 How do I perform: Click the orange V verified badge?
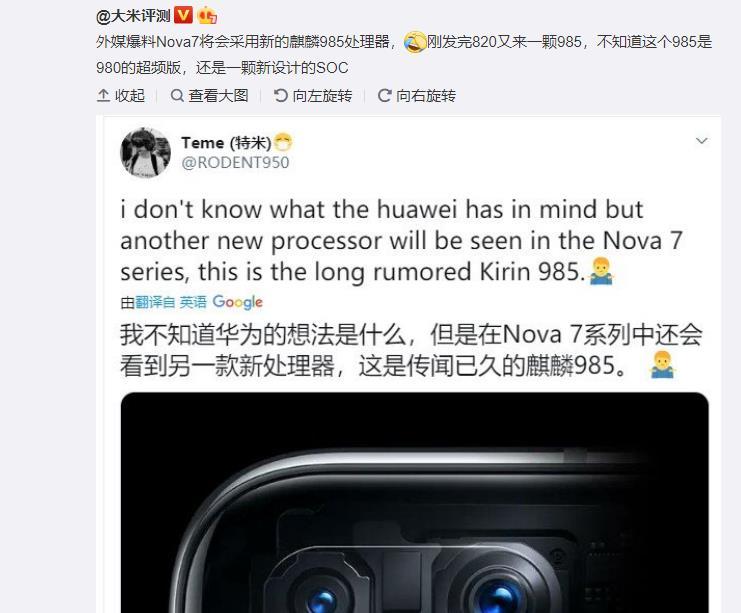(x=183, y=16)
